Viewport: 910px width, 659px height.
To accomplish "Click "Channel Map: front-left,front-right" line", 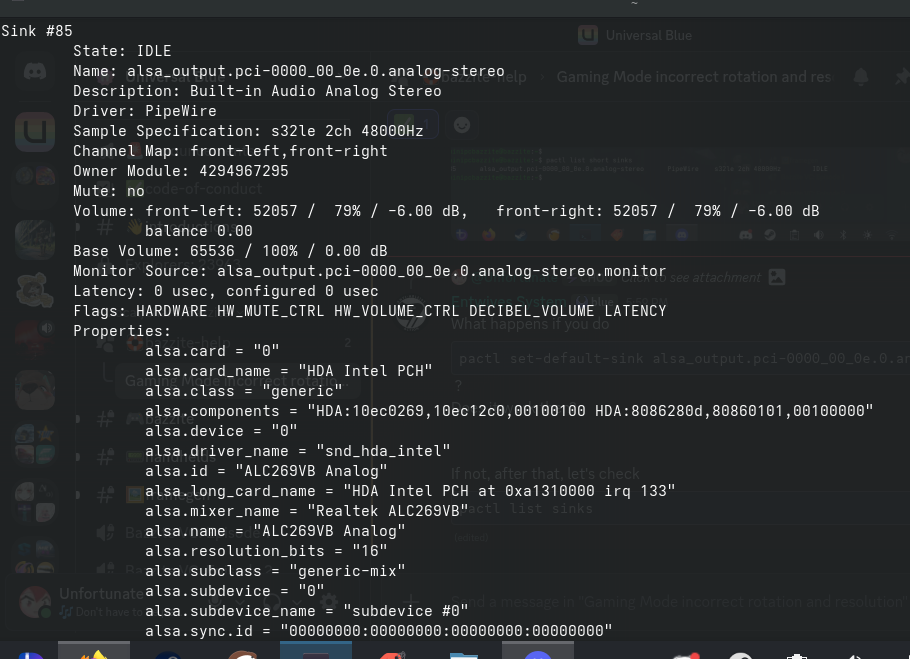I will point(230,151).
